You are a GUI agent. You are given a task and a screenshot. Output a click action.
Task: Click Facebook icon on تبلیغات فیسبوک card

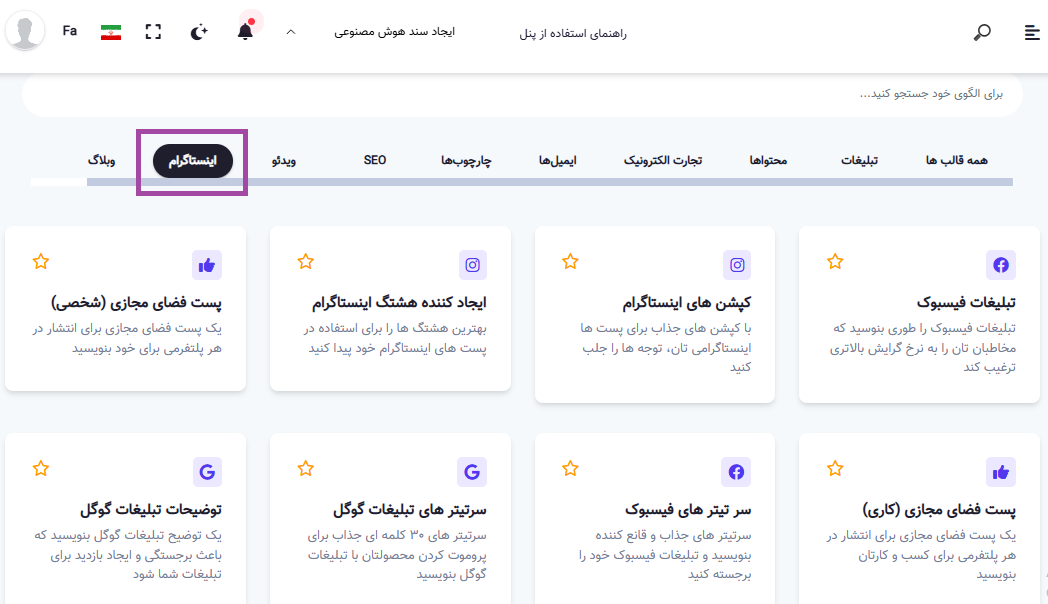point(1001,265)
